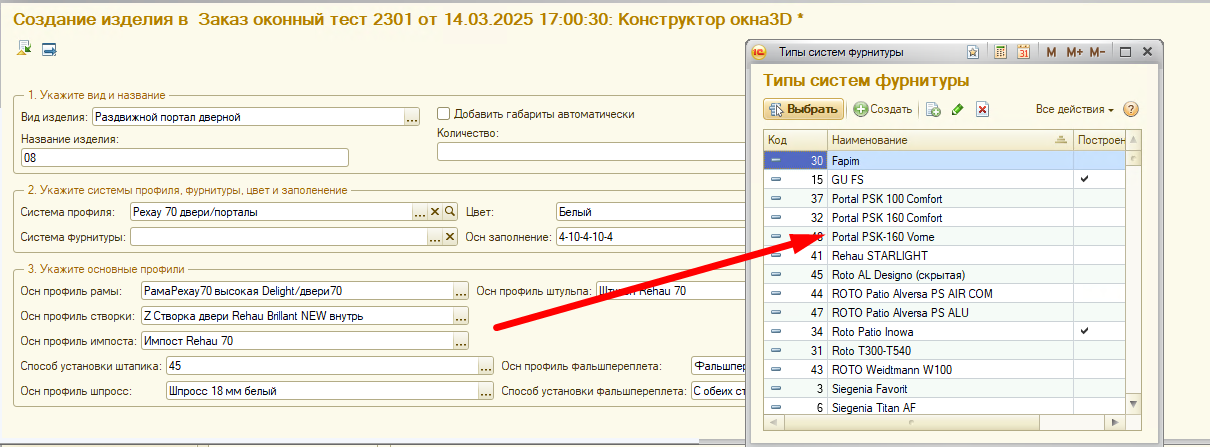Sort list by Код column header
This screenshot has width=1210, height=447.
(x=795, y=141)
